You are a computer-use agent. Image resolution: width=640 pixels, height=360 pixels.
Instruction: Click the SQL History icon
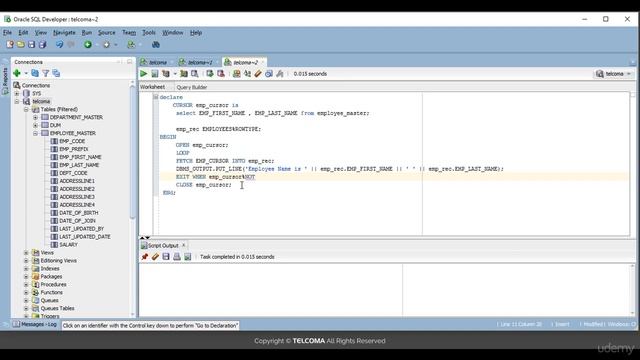[x=269, y=74]
